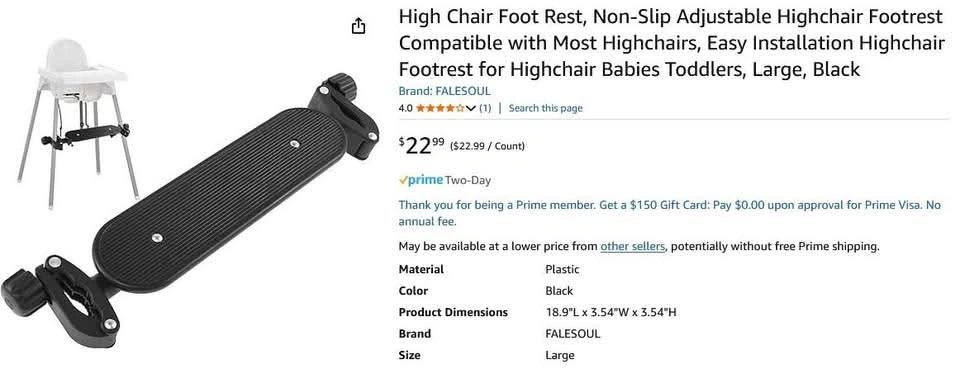Click the 4.0 rating number
The width and height of the screenshot is (960, 369).
[x=405, y=108]
